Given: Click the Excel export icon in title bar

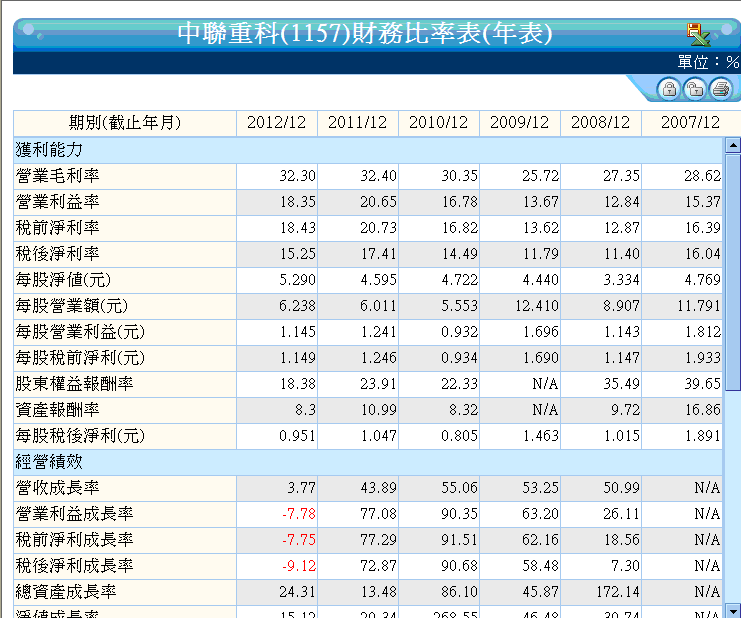Looking at the screenshot, I should pos(698,34).
